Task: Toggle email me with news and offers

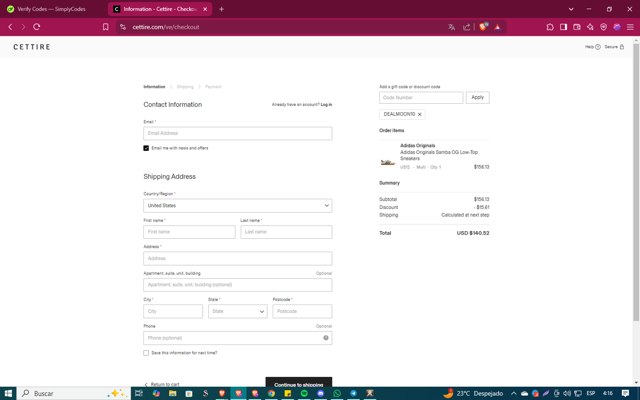Action: (146, 148)
